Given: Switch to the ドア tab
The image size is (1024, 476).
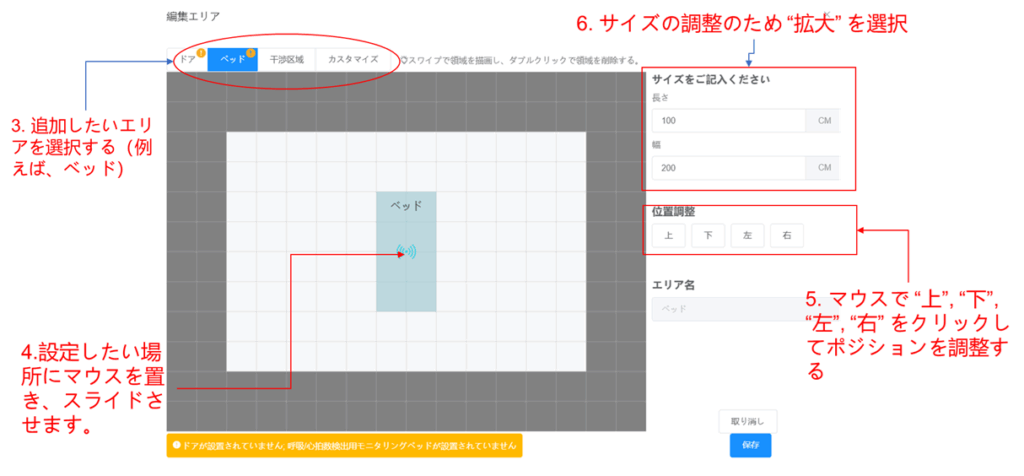Looking at the screenshot, I should click(187, 60).
